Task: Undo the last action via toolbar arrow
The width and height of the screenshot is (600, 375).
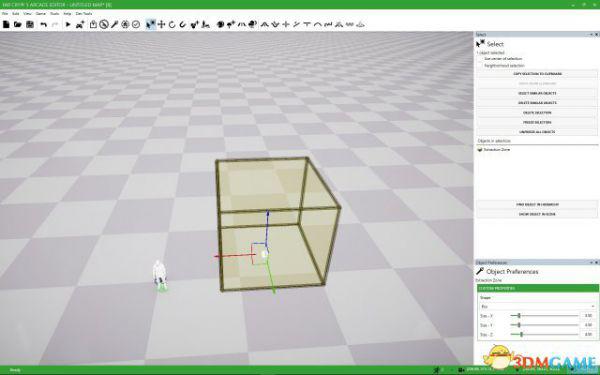Action: pos(44,24)
